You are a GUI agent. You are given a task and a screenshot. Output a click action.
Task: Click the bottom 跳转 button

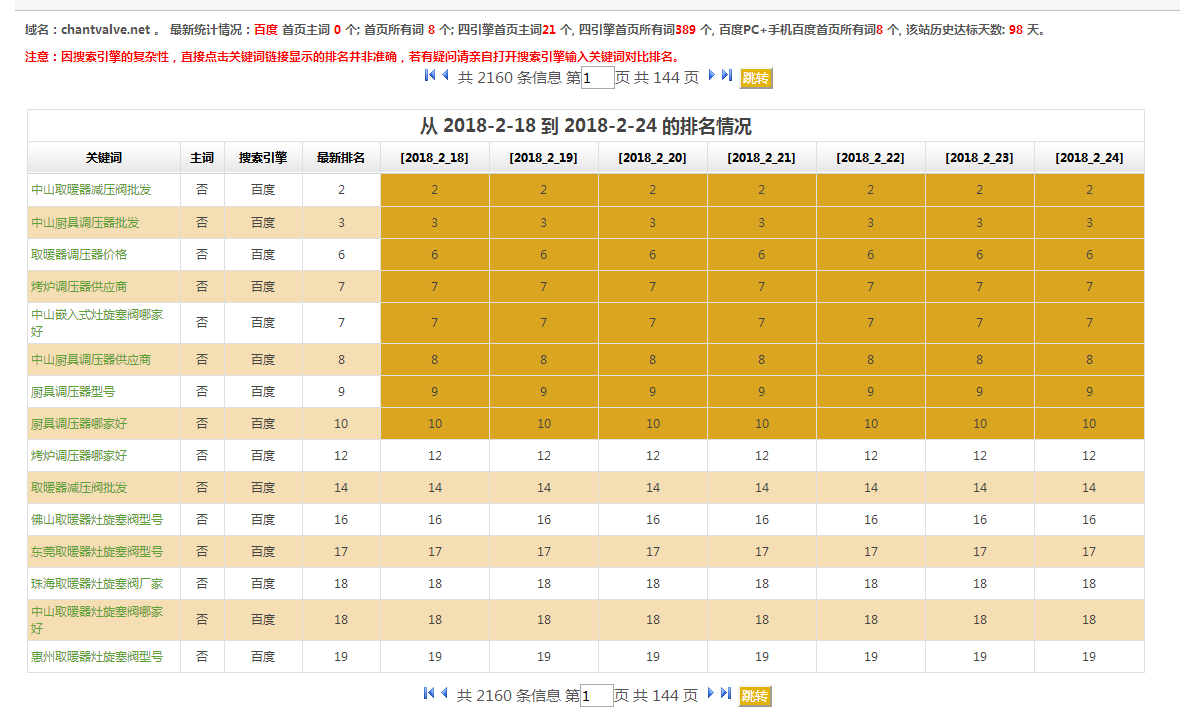(x=756, y=696)
